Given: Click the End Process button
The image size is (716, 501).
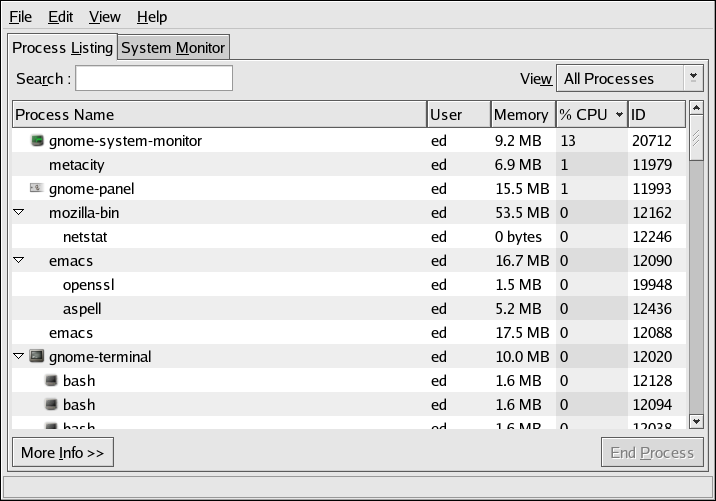Looking at the screenshot, I should click(x=651, y=452).
